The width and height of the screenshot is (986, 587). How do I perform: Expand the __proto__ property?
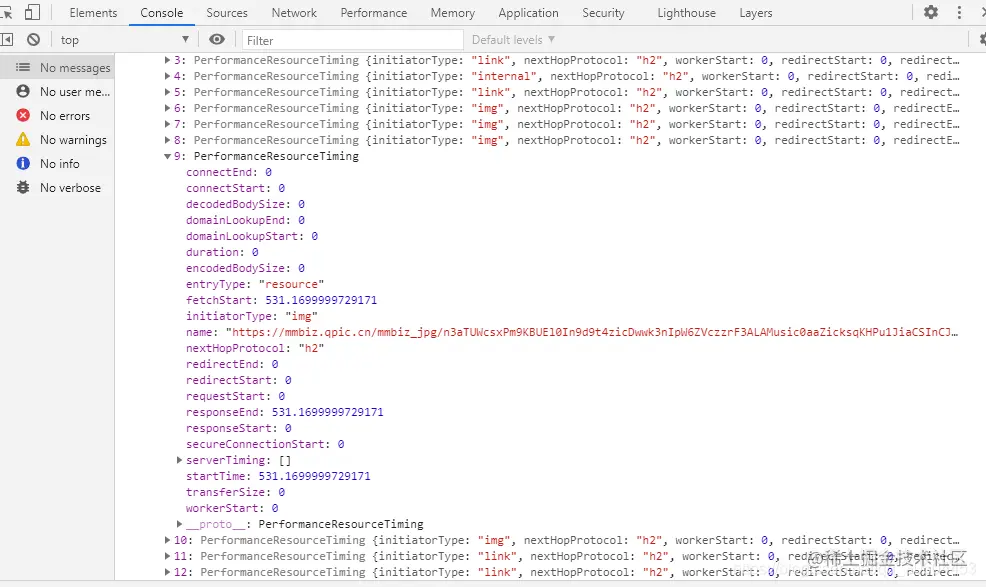click(179, 523)
